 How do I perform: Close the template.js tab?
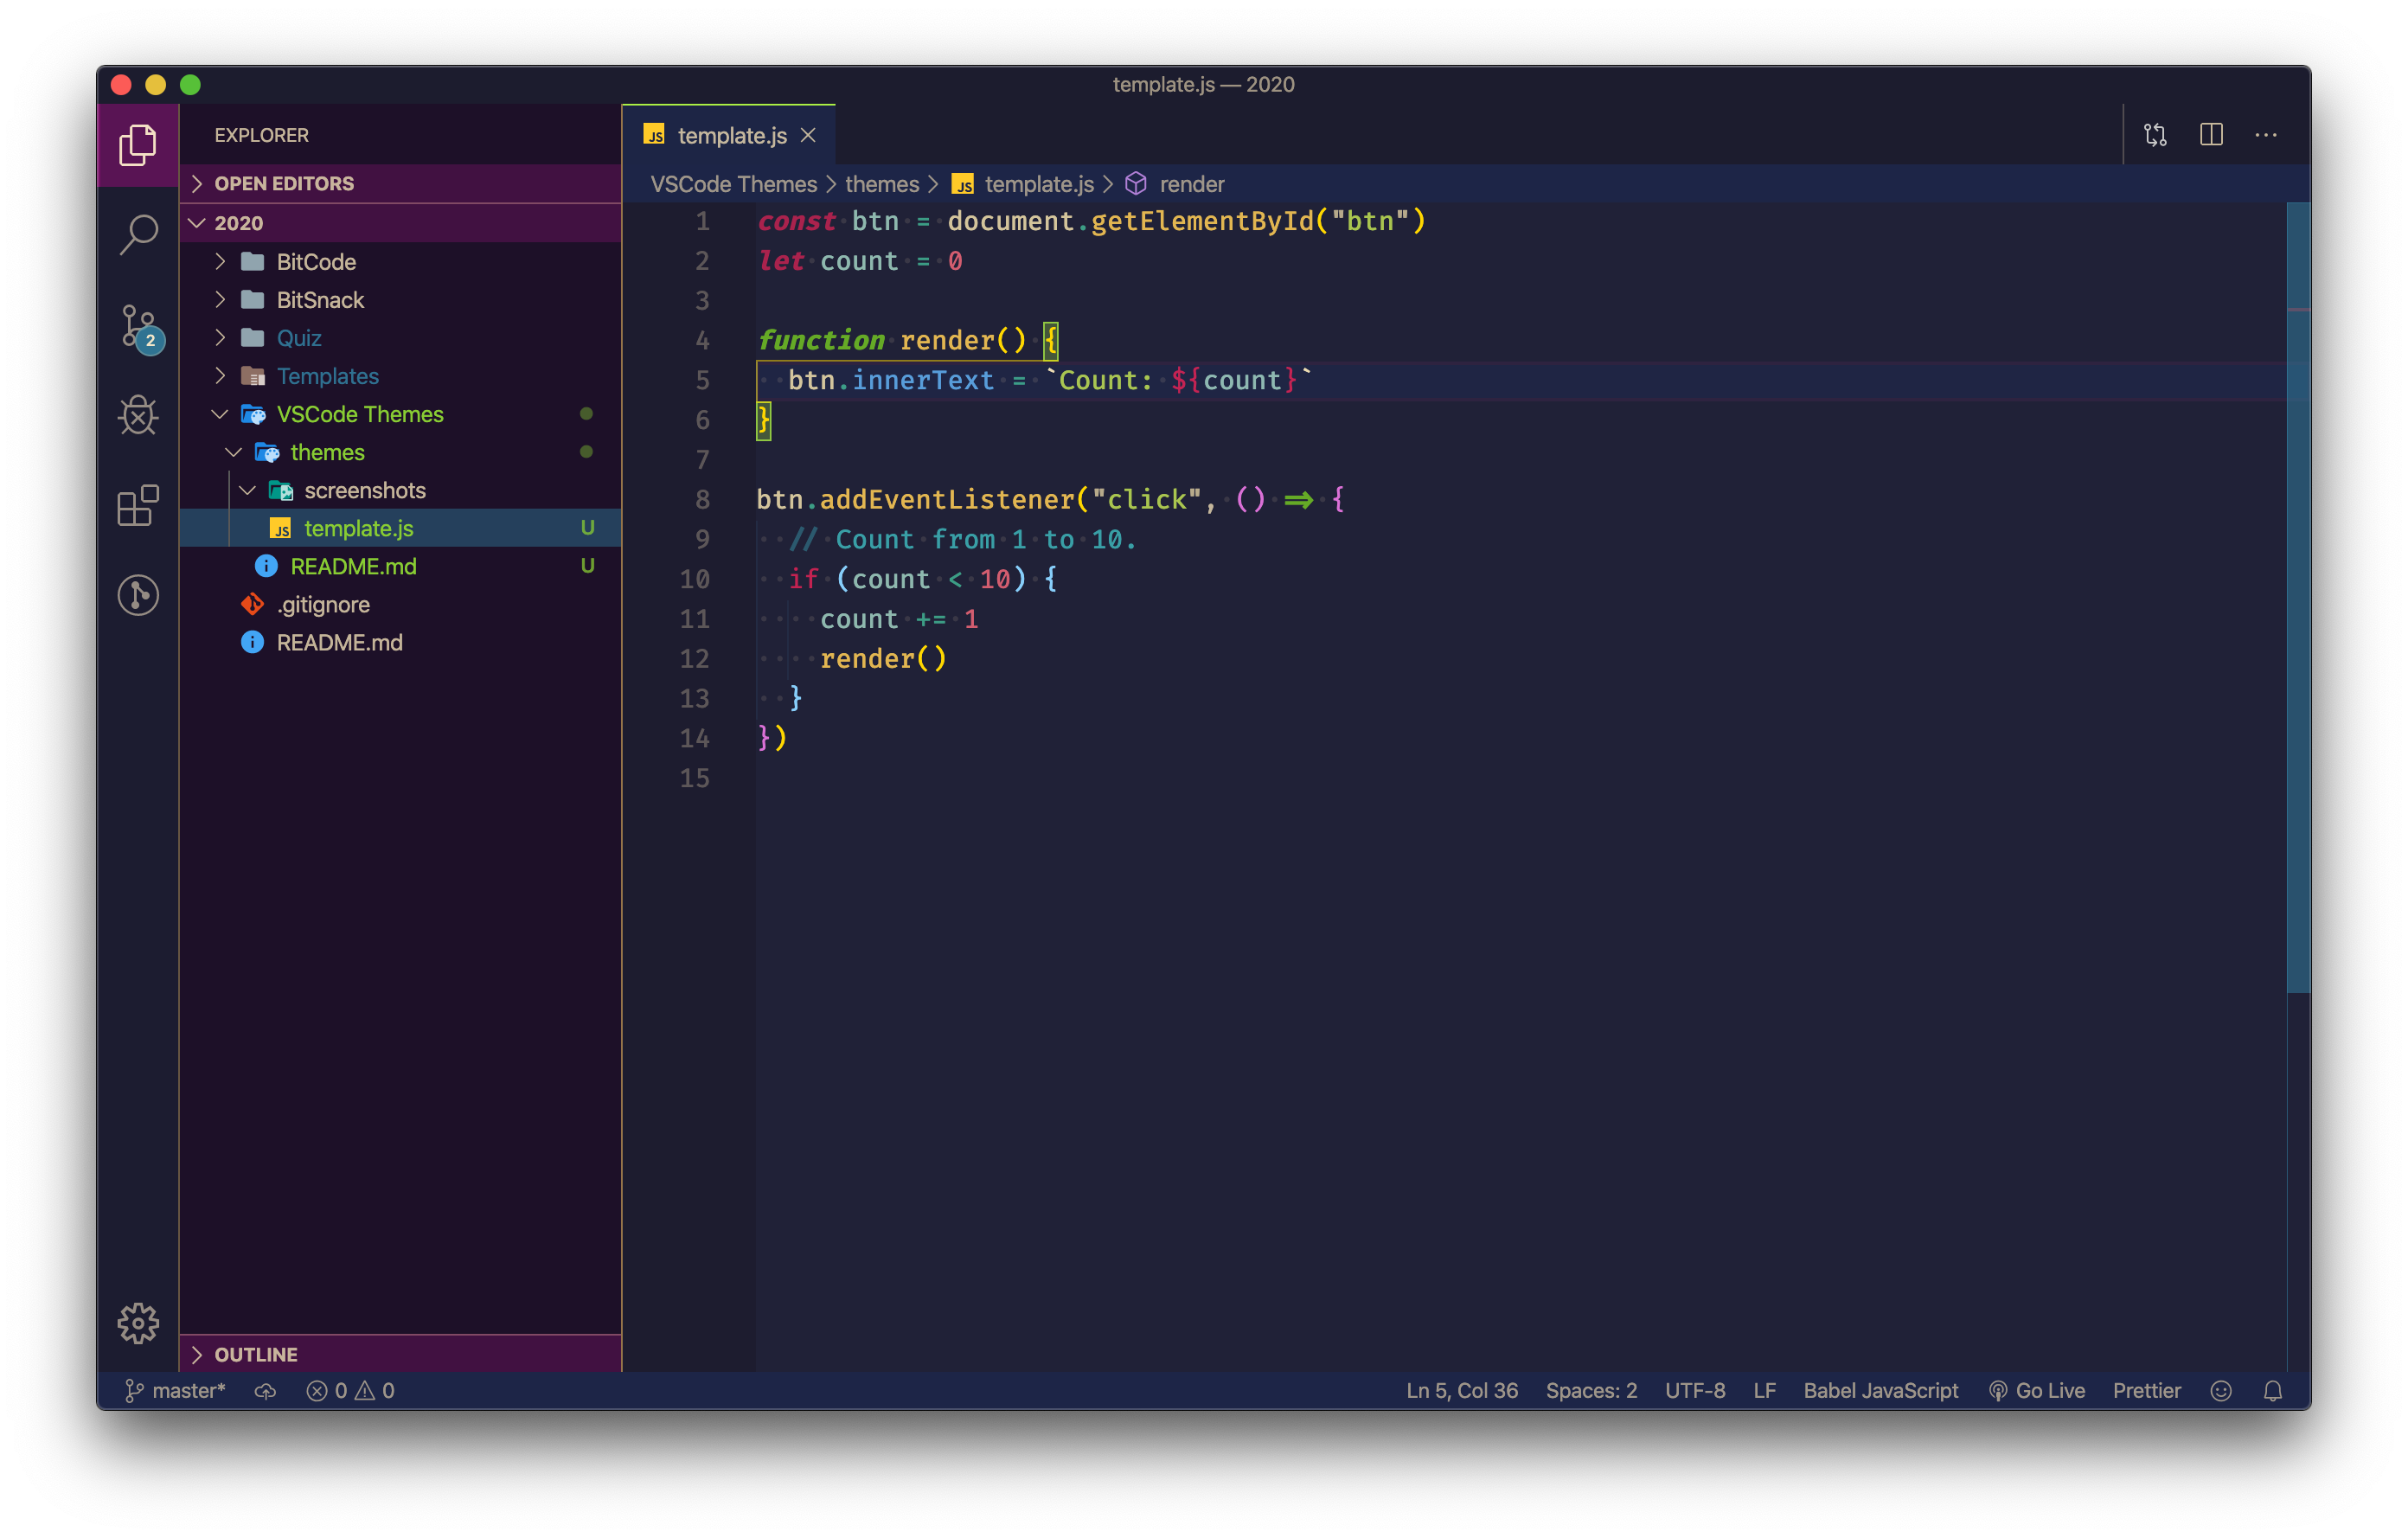[808, 135]
